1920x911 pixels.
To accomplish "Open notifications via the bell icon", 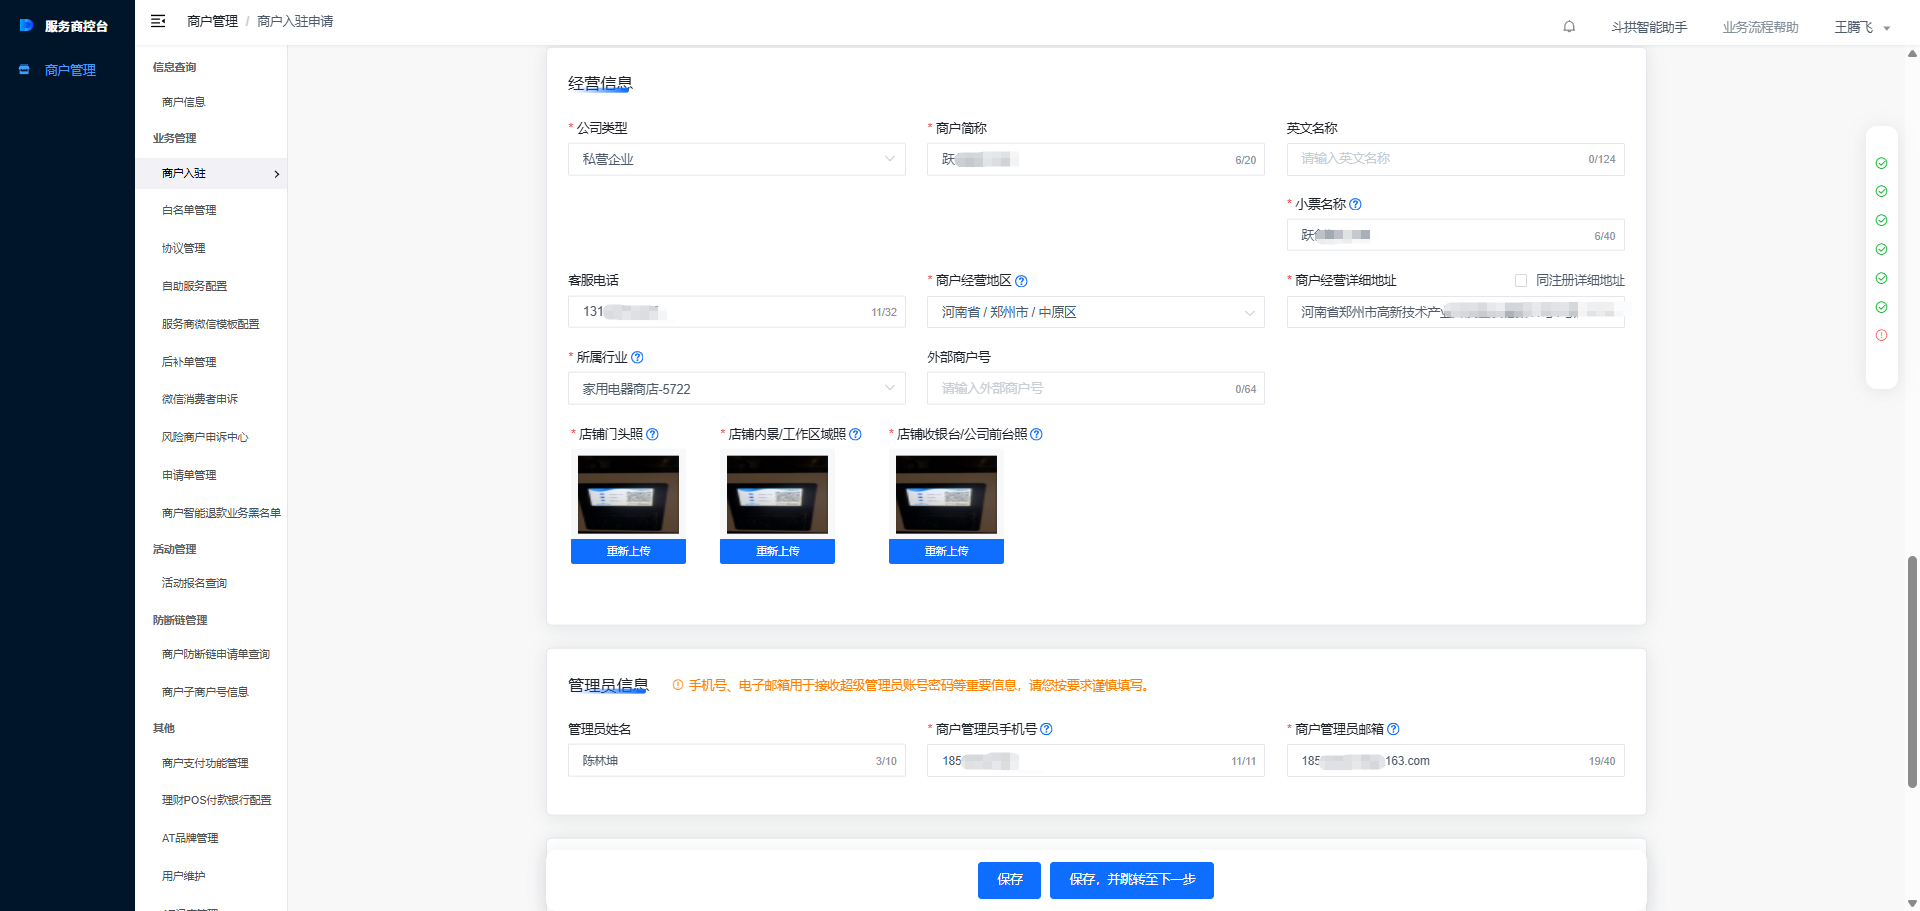I will 1569,27.
